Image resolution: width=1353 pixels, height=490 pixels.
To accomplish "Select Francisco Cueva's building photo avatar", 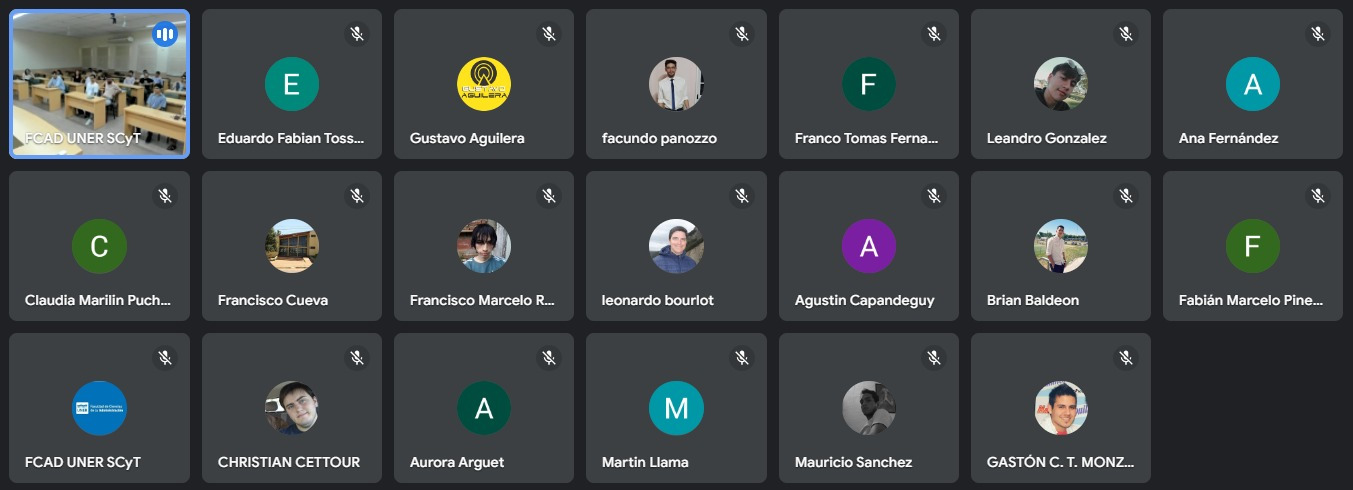I will click(292, 246).
